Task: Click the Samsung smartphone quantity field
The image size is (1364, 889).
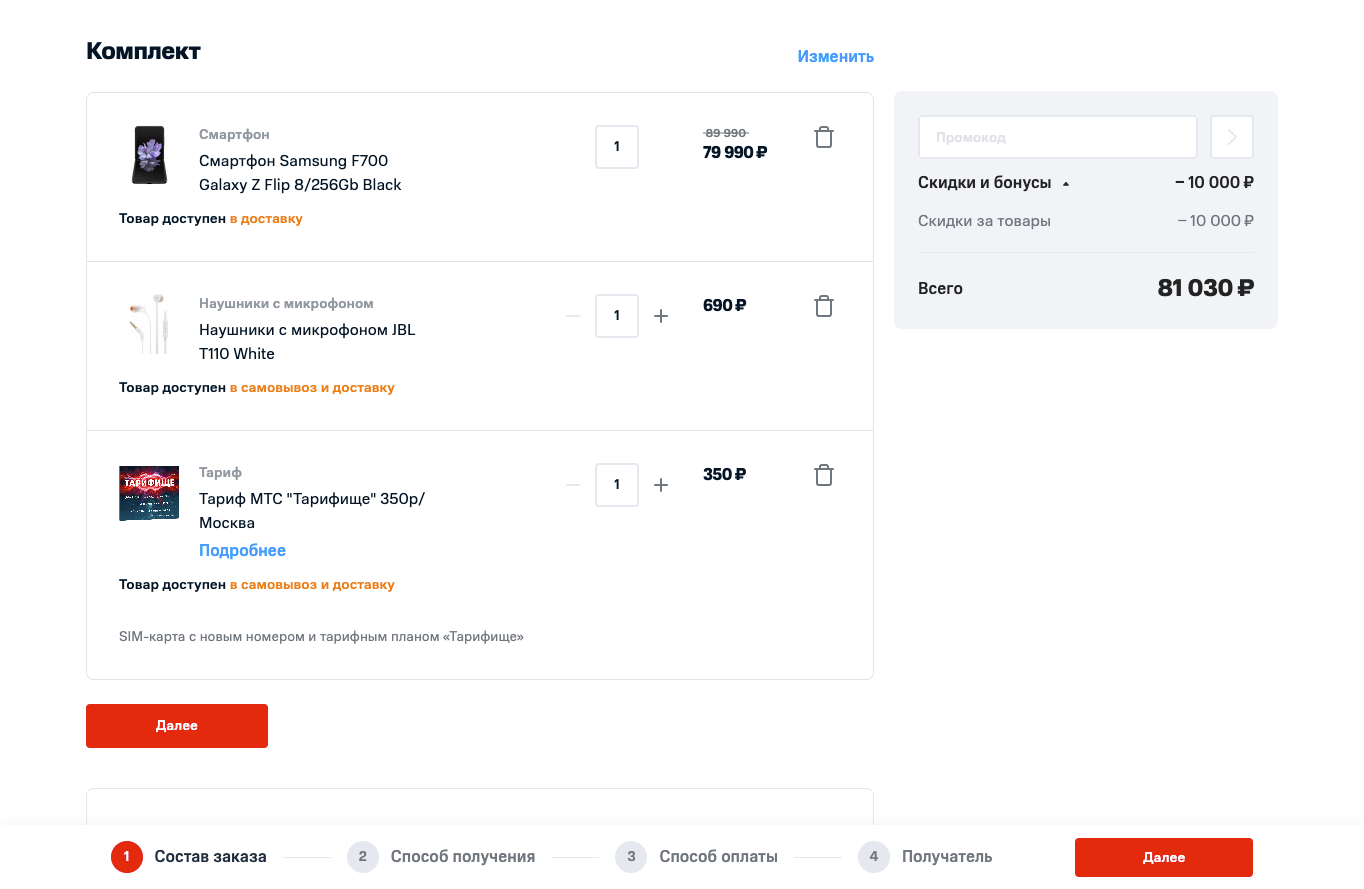Action: click(x=617, y=147)
